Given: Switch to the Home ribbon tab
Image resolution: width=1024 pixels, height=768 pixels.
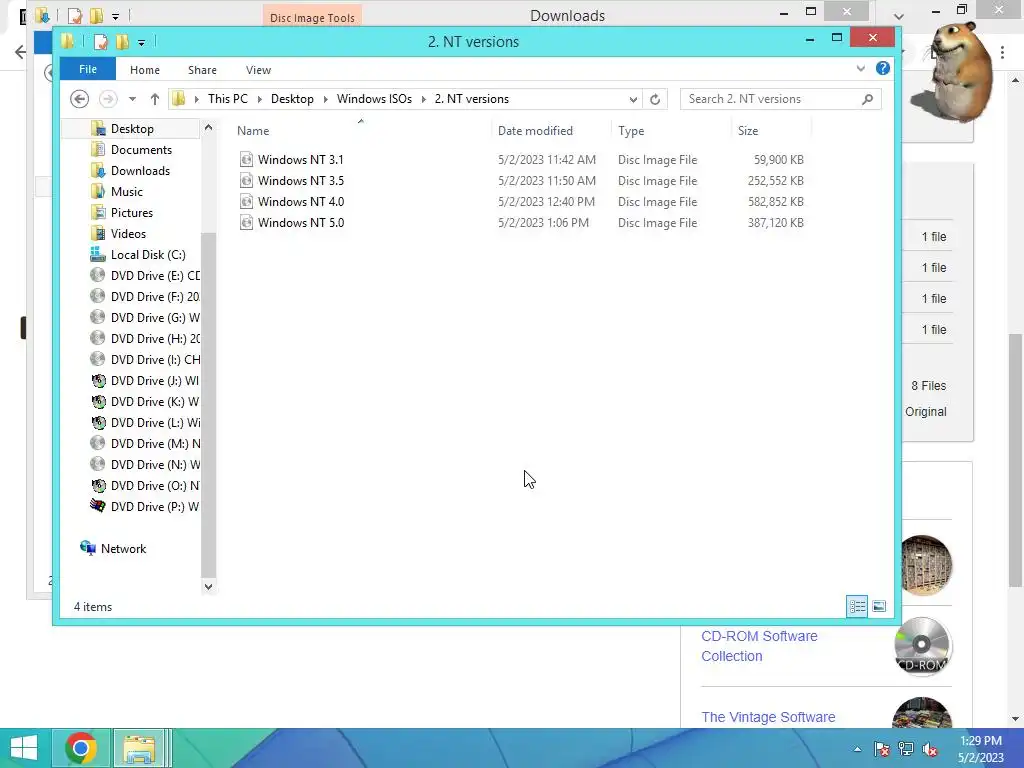Looking at the screenshot, I should point(144,70).
